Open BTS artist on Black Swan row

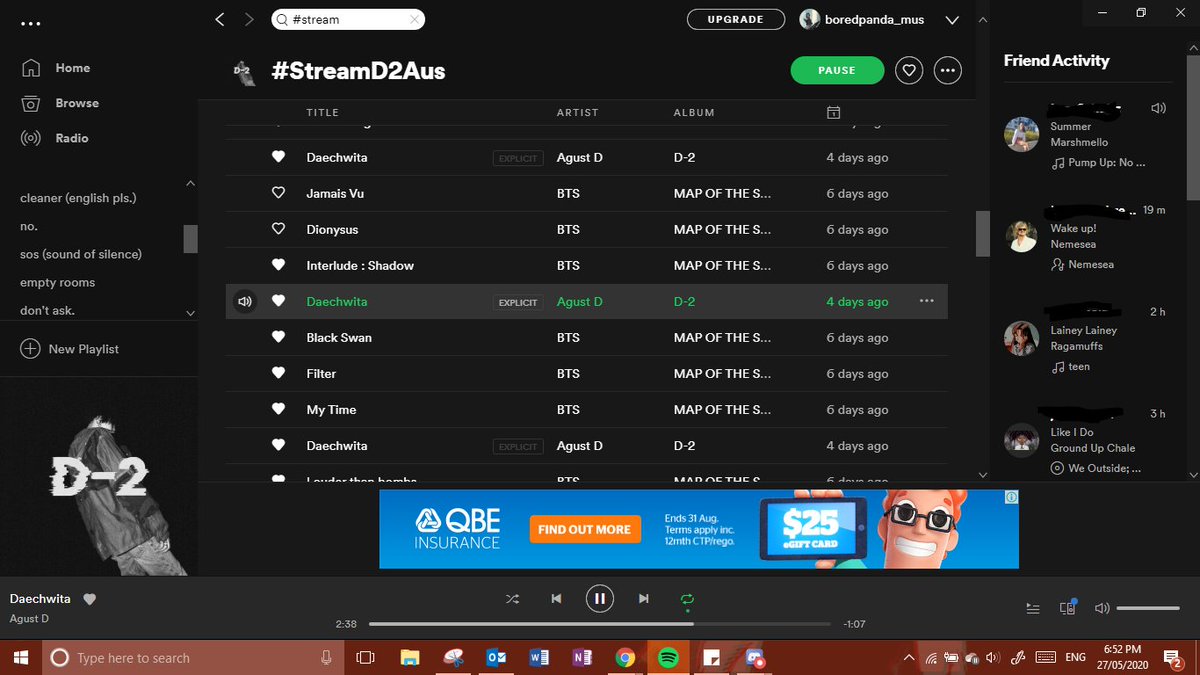(x=568, y=338)
